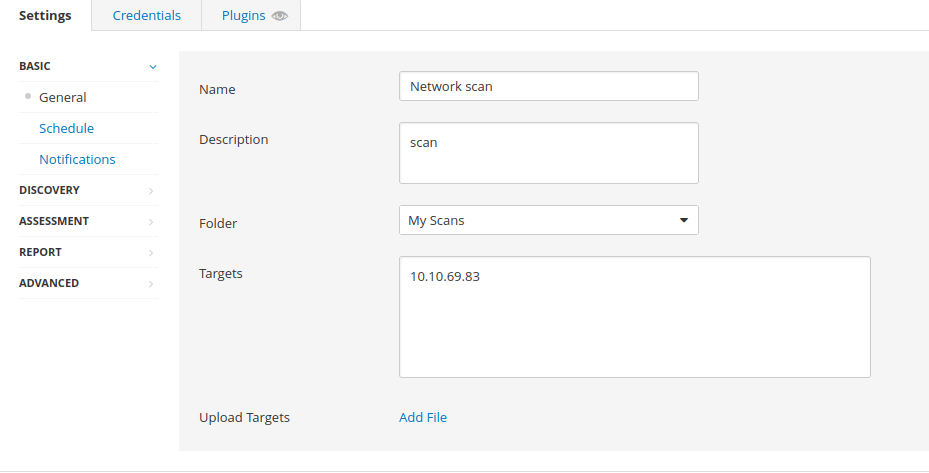Open the Folder dropdown showing My Scans

[x=549, y=220]
